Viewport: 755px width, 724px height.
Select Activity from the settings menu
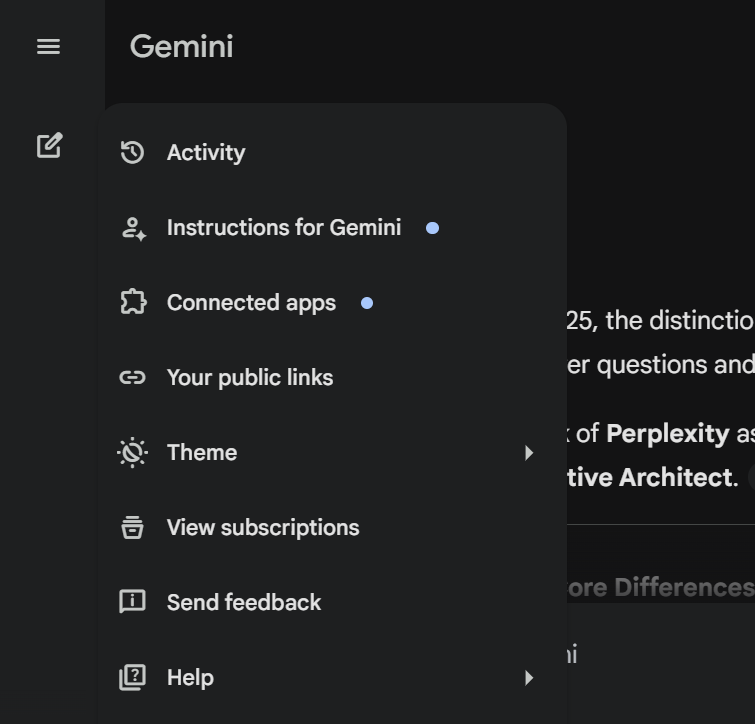coord(206,152)
